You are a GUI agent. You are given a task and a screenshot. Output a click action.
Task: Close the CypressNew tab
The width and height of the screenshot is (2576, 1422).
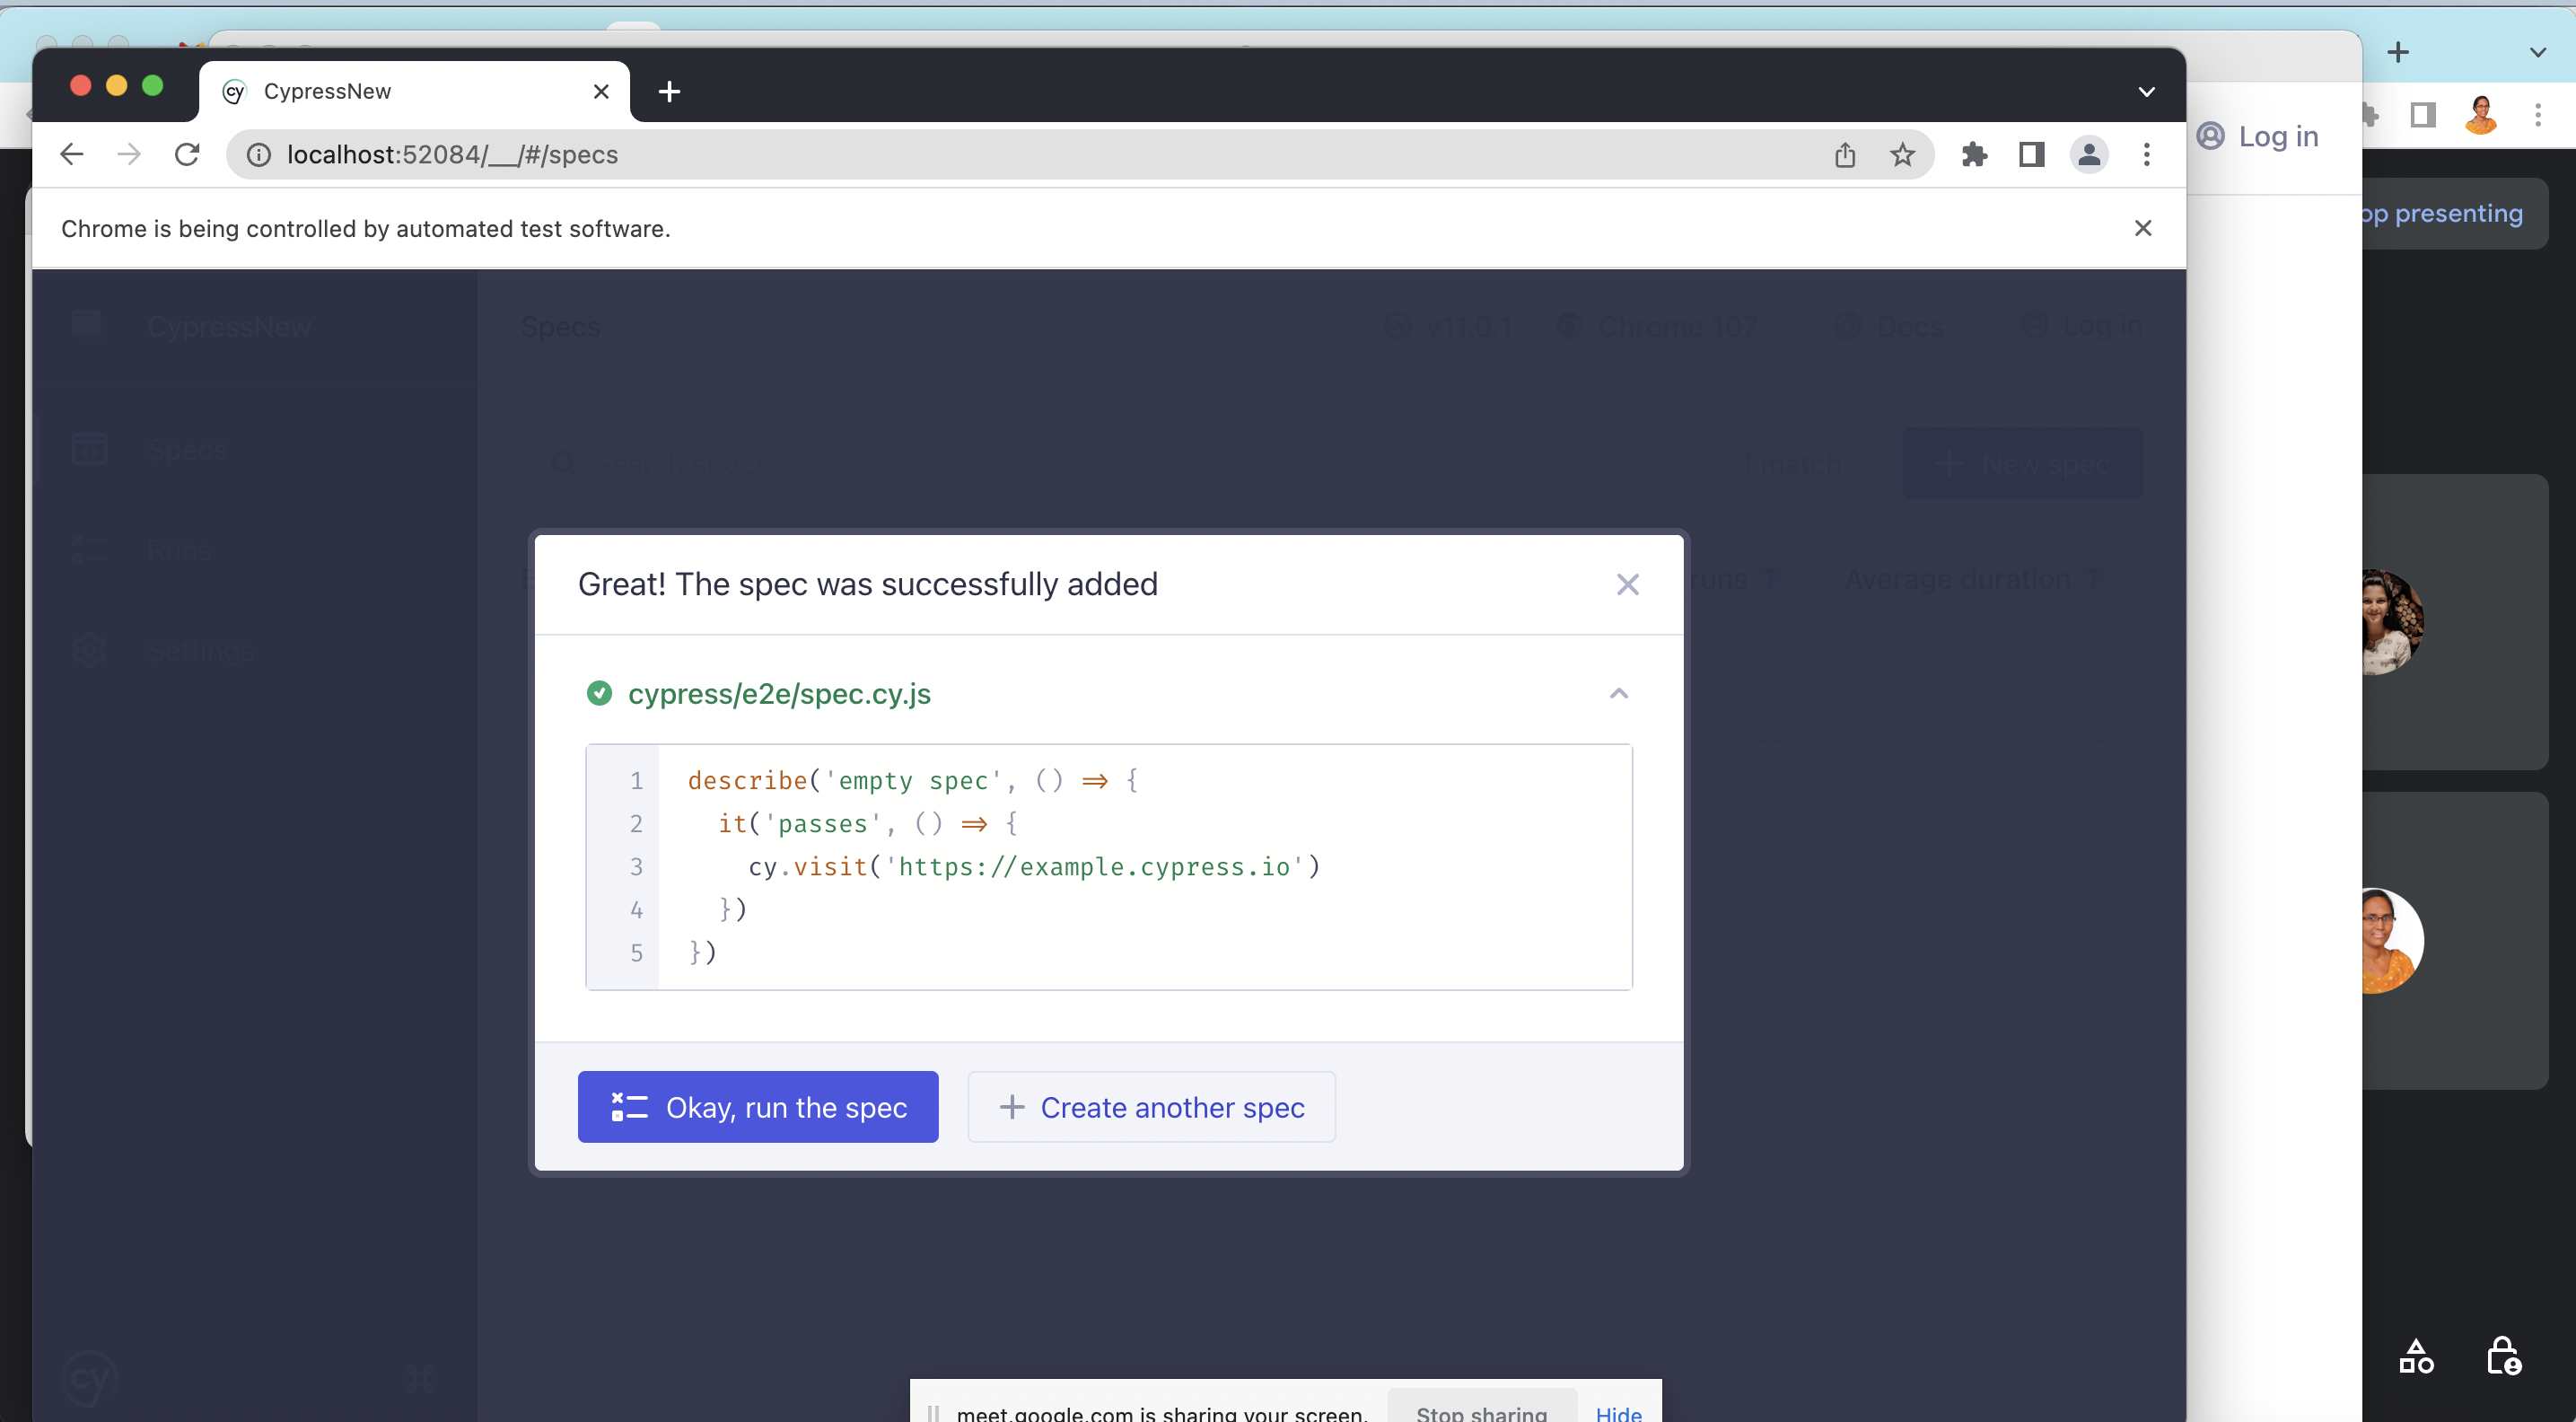click(x=601, y=92)
